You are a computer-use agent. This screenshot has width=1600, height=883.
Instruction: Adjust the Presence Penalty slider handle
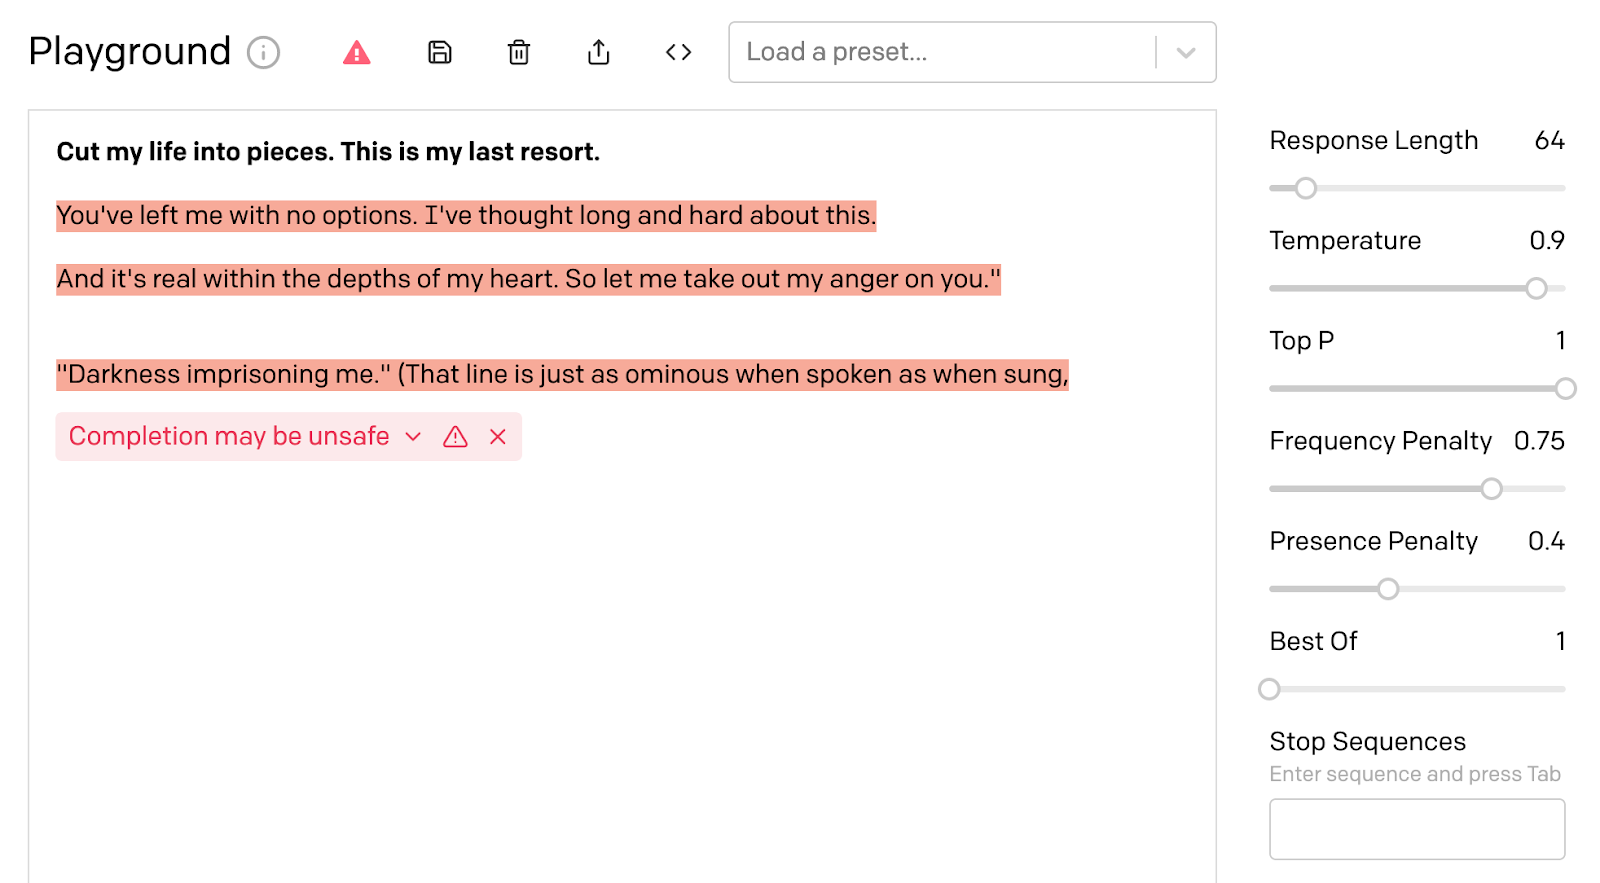(1388, 588)
